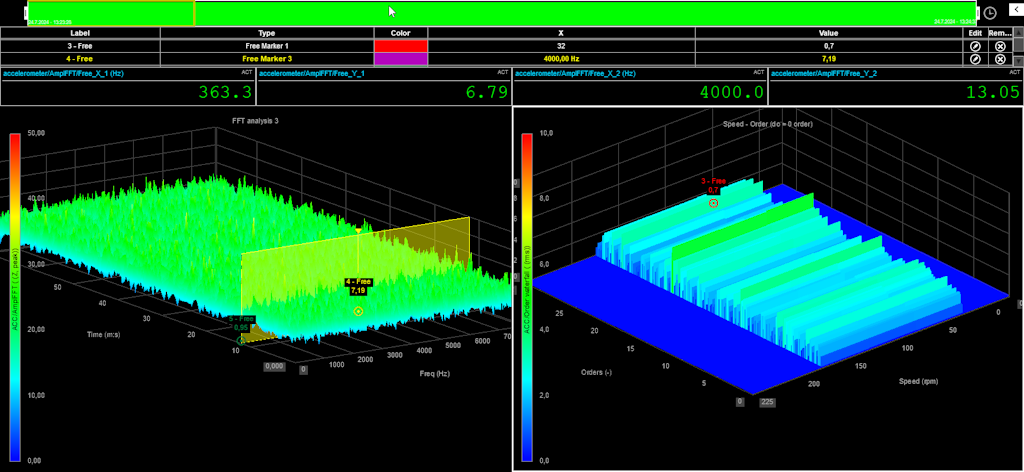Viewport: 1024px width, 472px height.
Task: Click the red '3 - Free' marker in order graph
Action: (x=714, y=203)
